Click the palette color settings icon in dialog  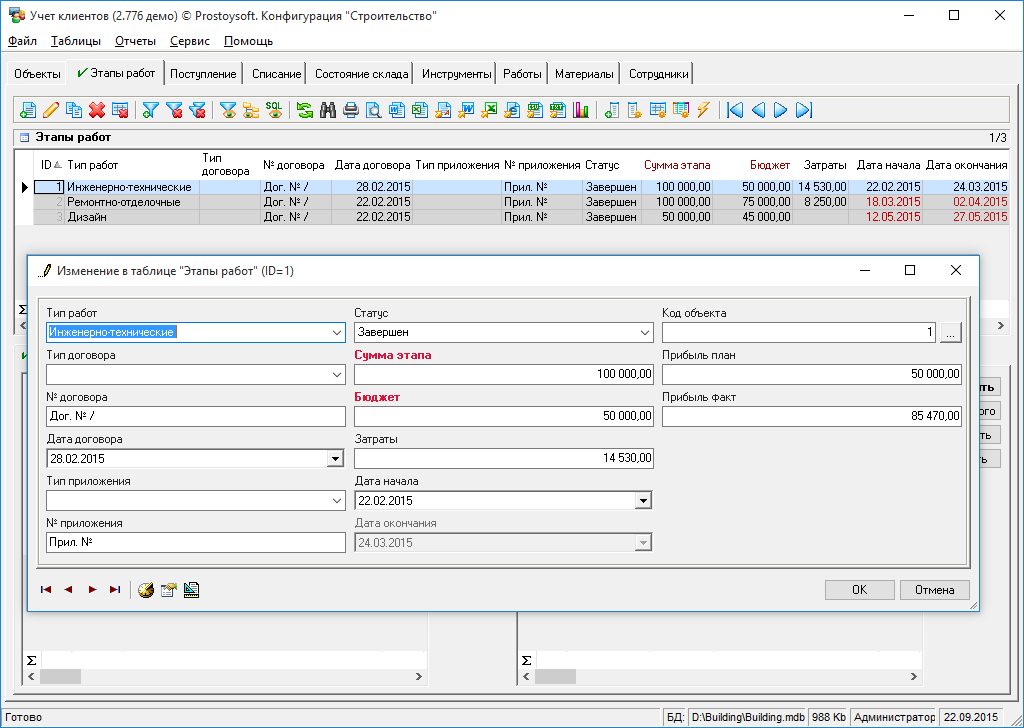(x=146, y=590)
